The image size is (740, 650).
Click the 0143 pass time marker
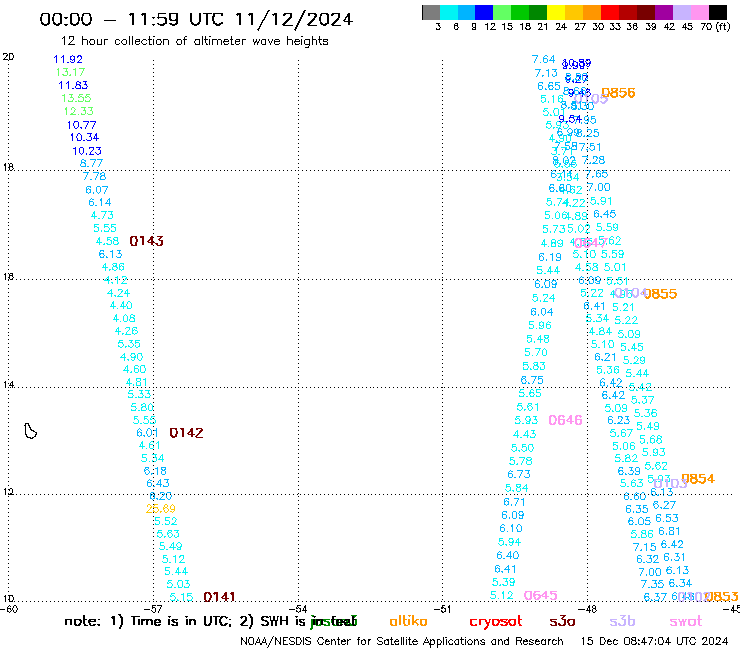coord(146,241)
